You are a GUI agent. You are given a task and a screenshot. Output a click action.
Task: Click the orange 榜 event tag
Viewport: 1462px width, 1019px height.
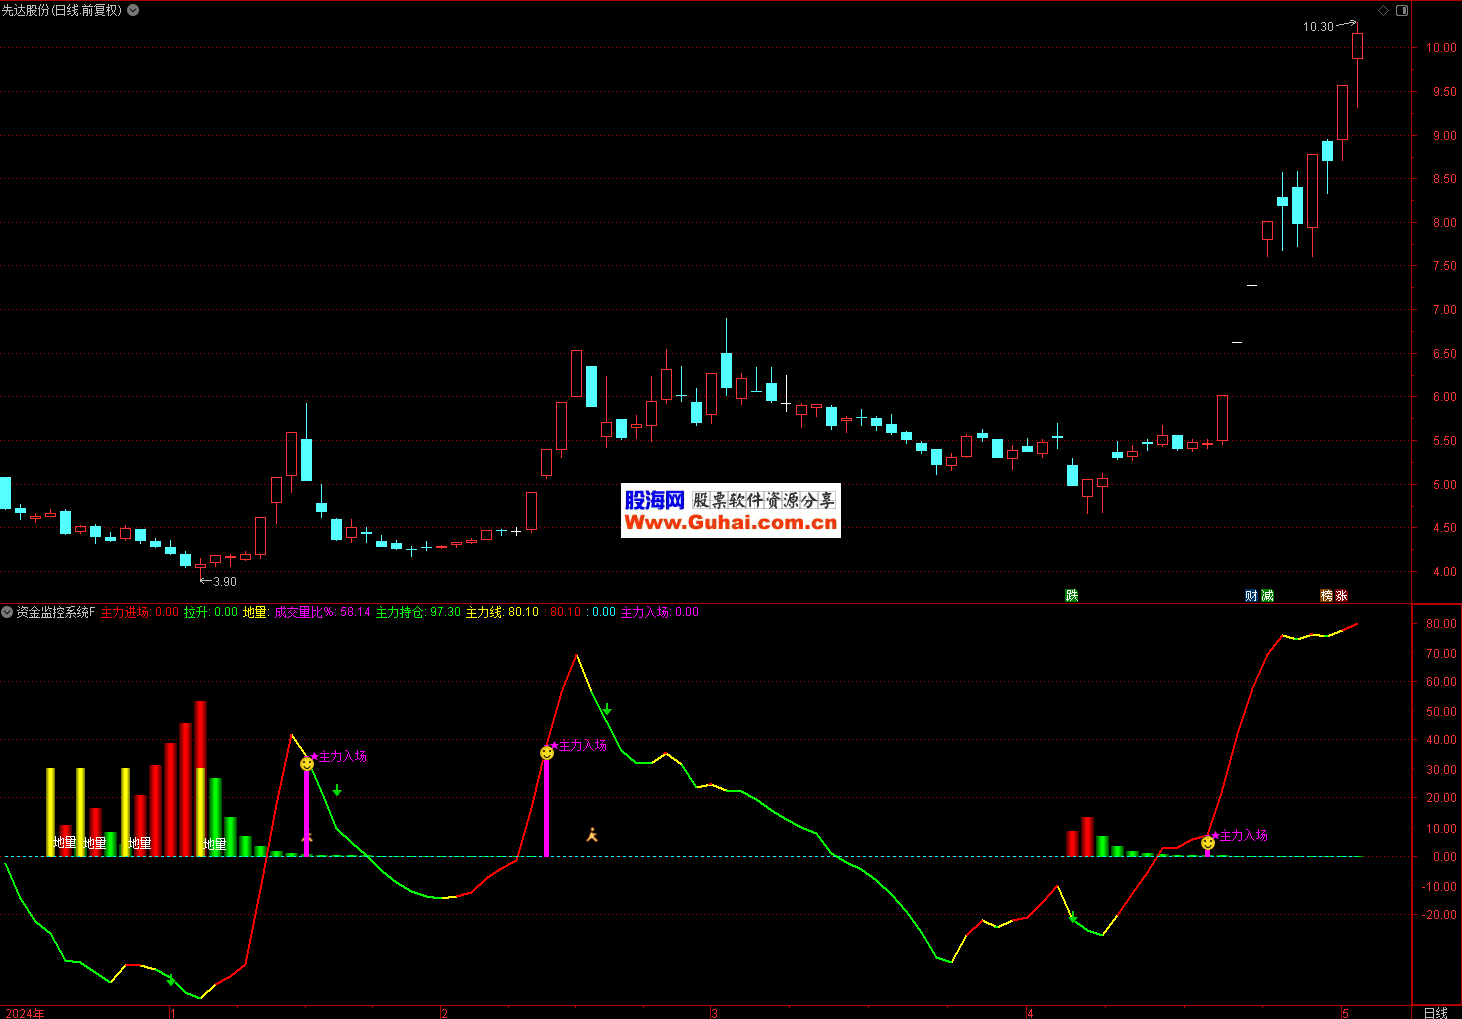click(1326, 595)
